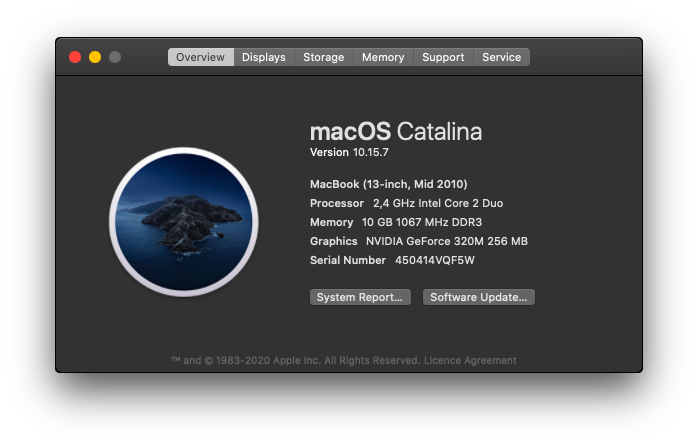698x446 pixels.
Task: Close the window with red button
Action: [75, 57]
